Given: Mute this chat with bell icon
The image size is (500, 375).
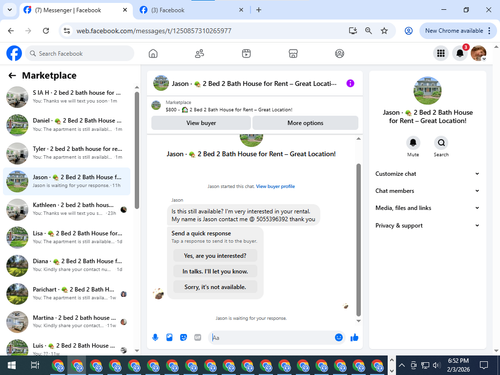Looking at the screenshot, I should (x=413, y=143).
